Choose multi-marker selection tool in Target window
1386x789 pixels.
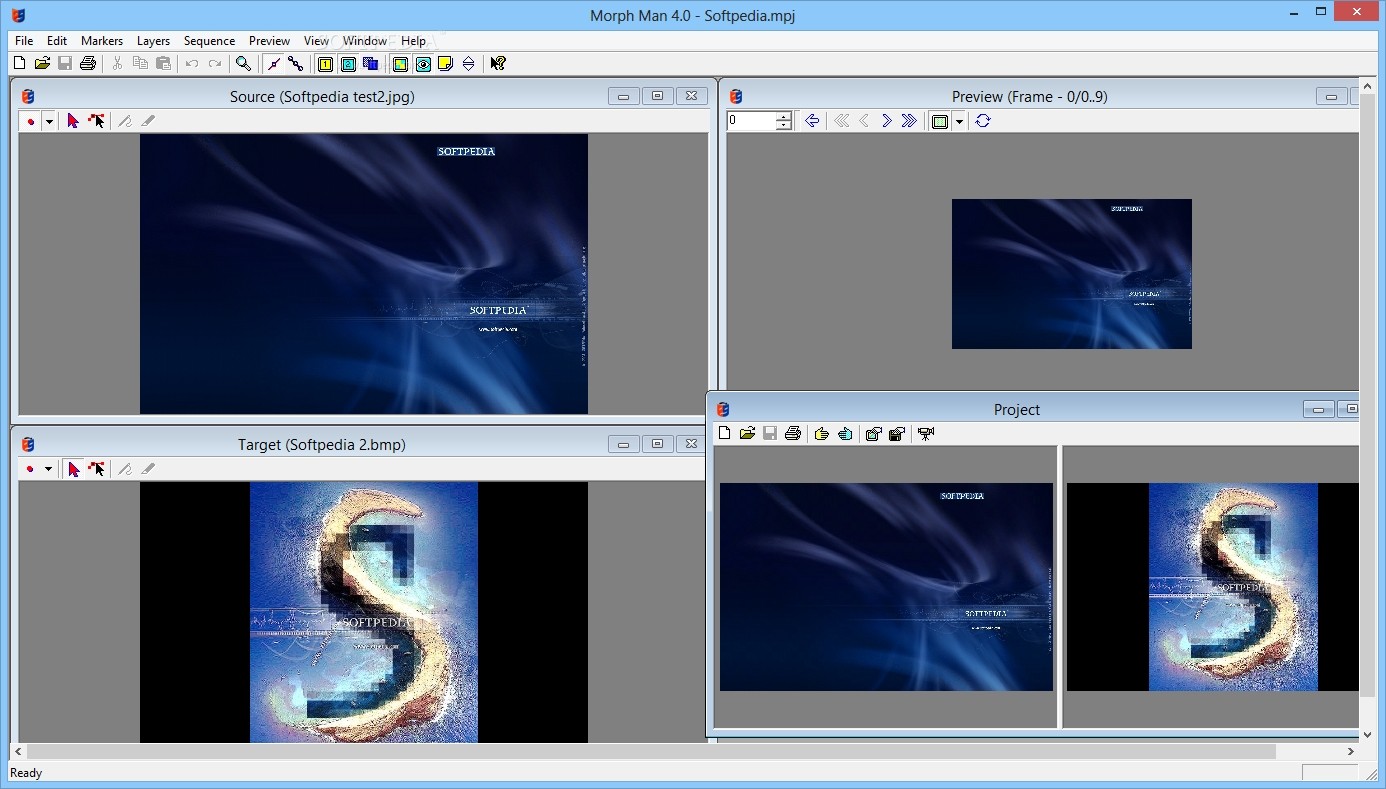pos(96,469)
